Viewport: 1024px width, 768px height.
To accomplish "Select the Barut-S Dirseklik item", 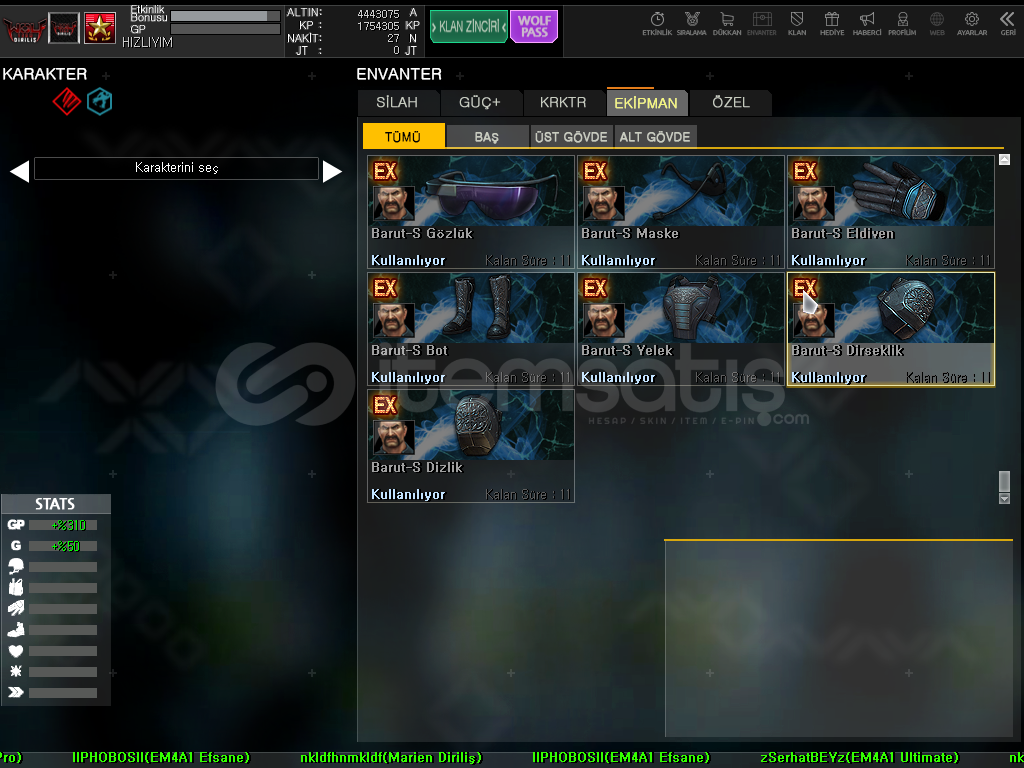I will (891, 328).
